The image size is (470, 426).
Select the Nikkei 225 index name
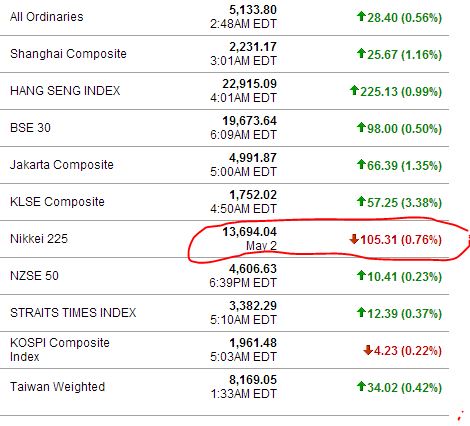(39, 239)
